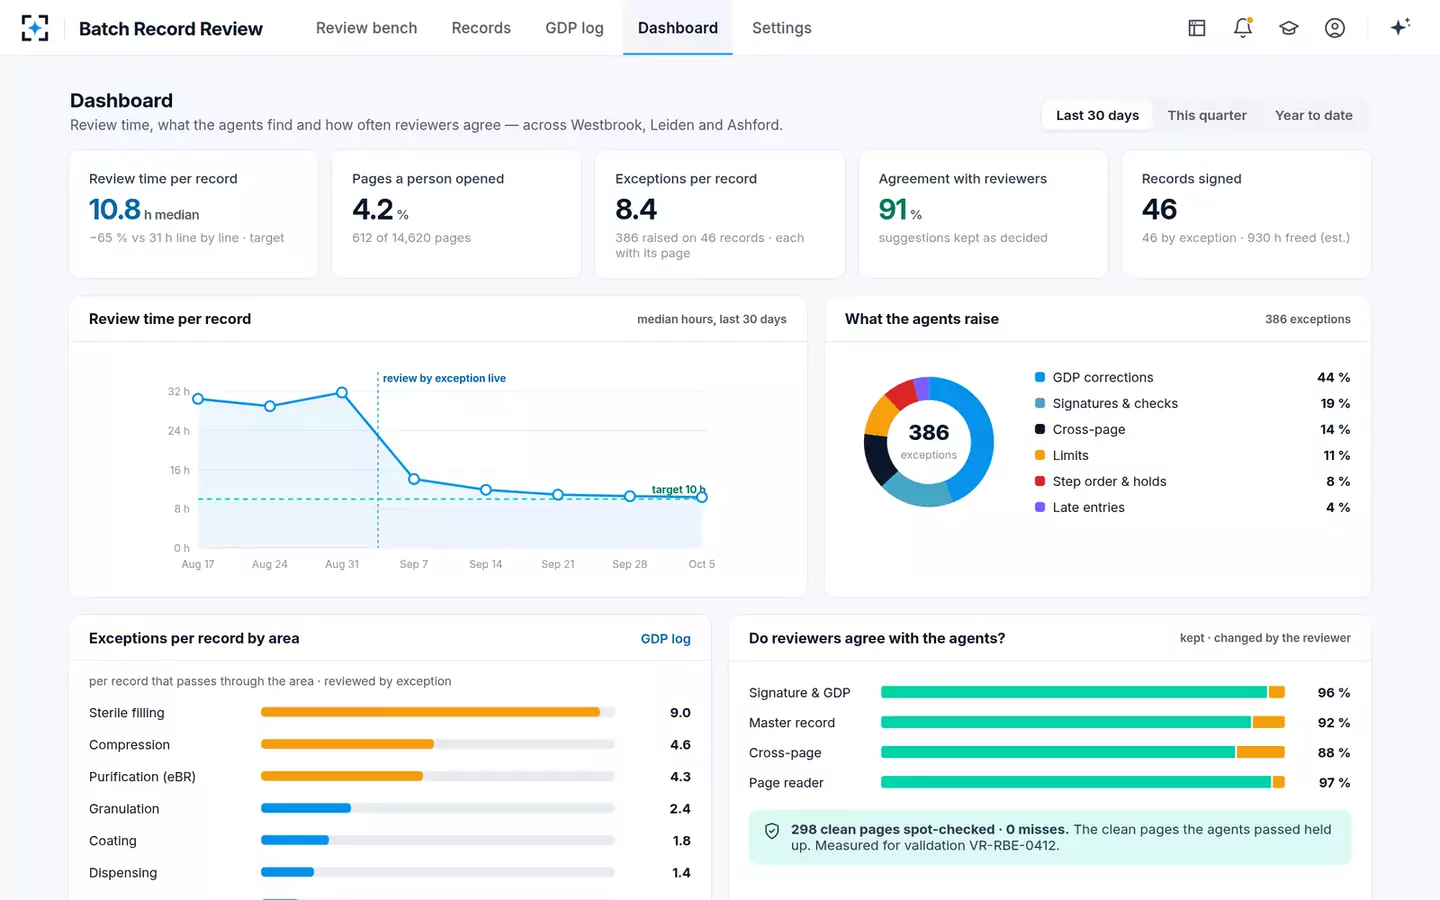The width and height of the screenshot is (1440, 900).
Task: Click the GDP corrections blue legend swatch
Action: coord(1040,377)
